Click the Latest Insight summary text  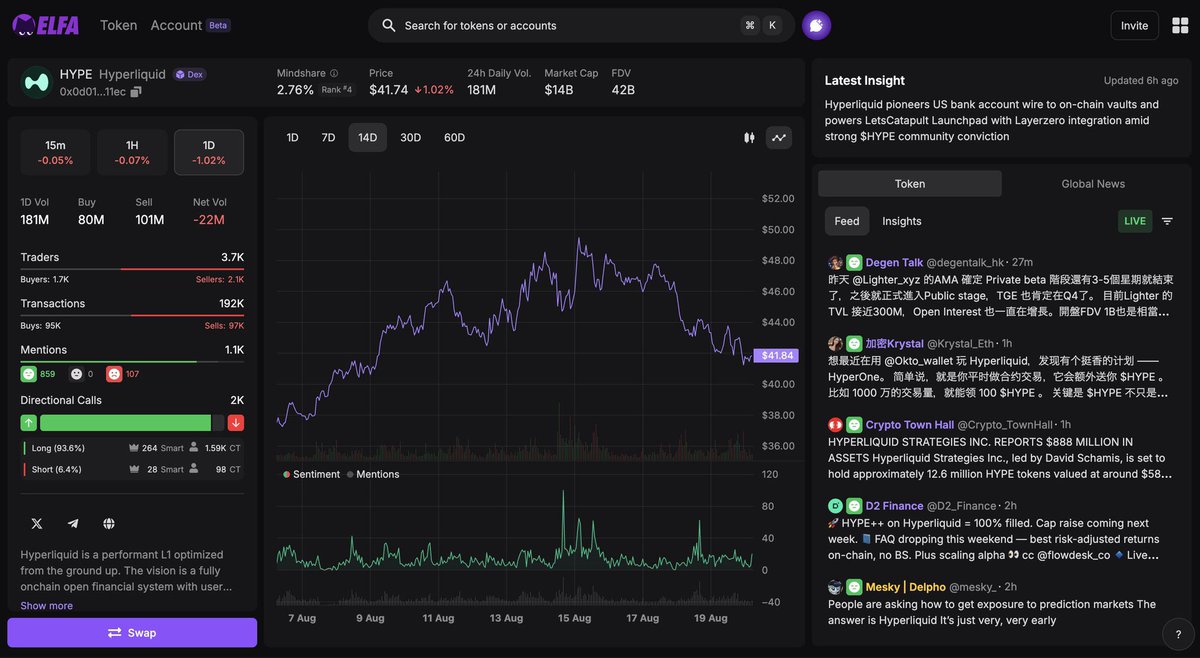coord(992,120)
